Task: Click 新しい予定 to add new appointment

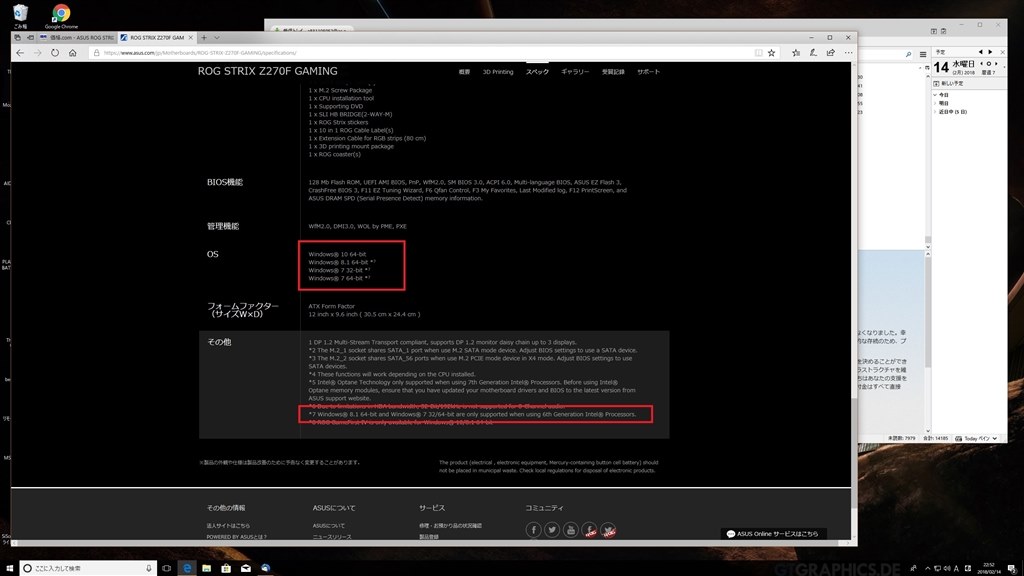Action: (x=948, y=84)
